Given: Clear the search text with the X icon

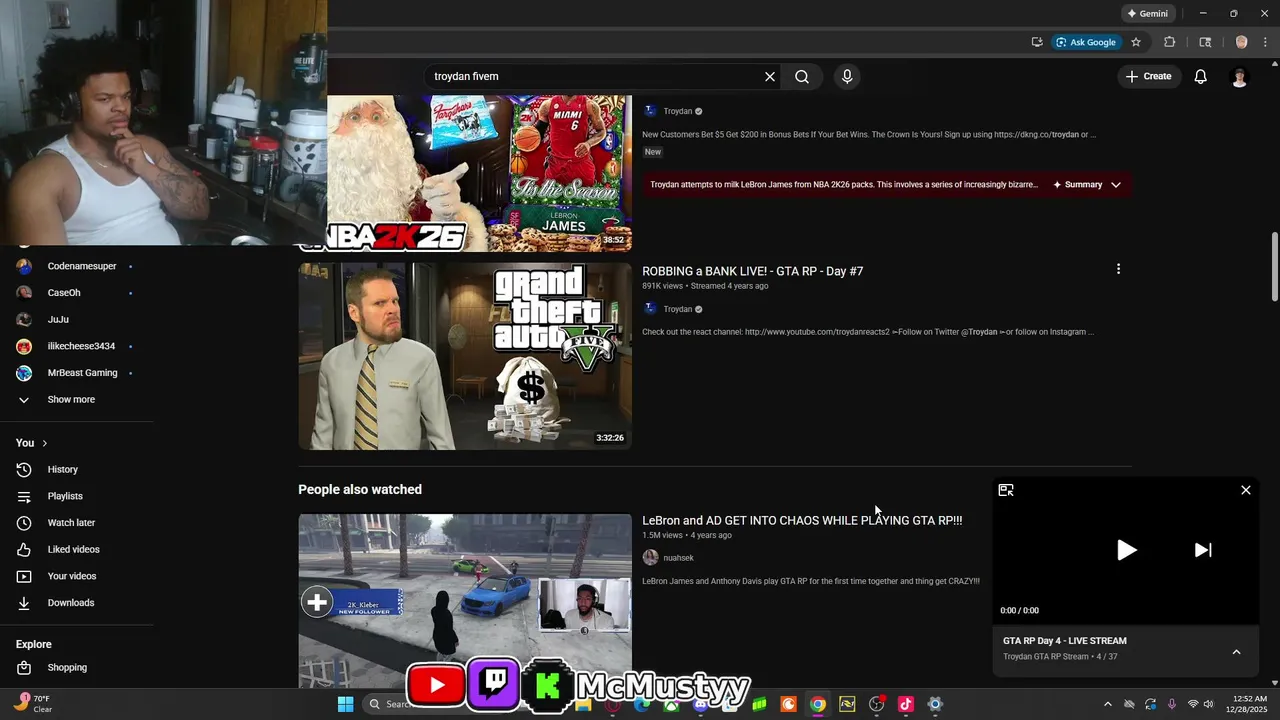Looking at the screenshot, I should point(770,77).
